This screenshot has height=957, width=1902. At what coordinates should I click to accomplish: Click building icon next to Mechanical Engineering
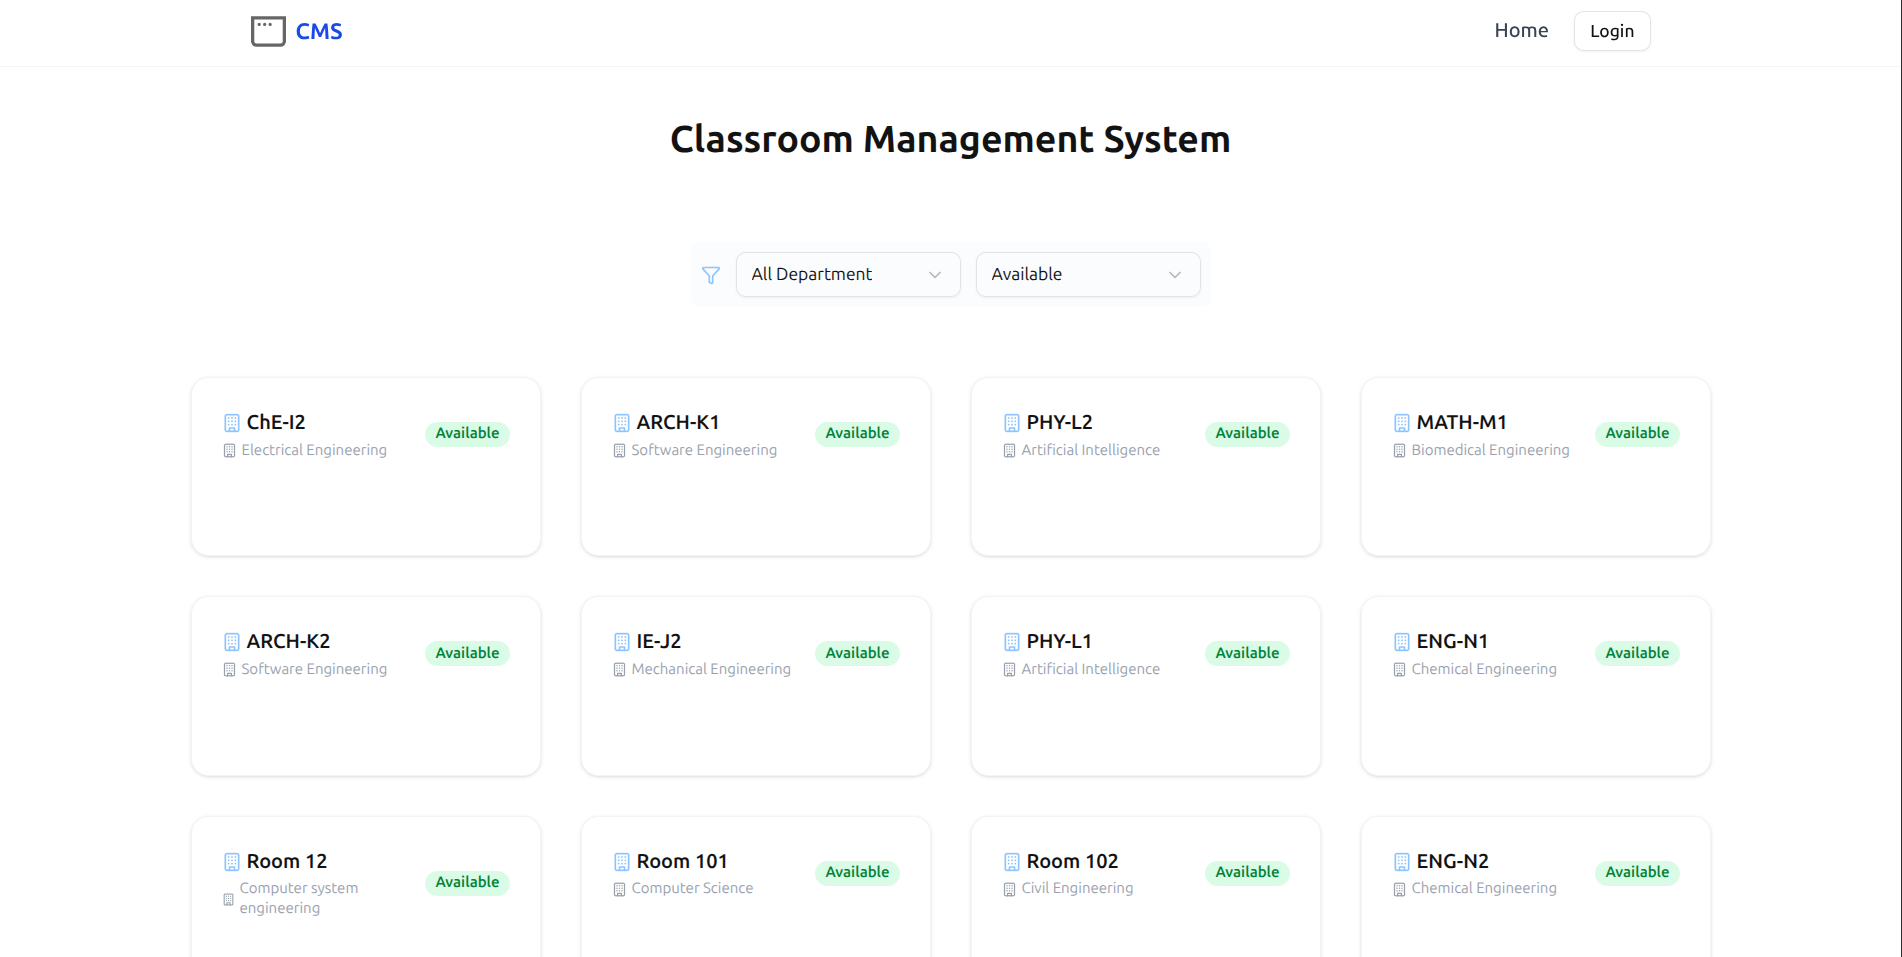pos(620,670)
